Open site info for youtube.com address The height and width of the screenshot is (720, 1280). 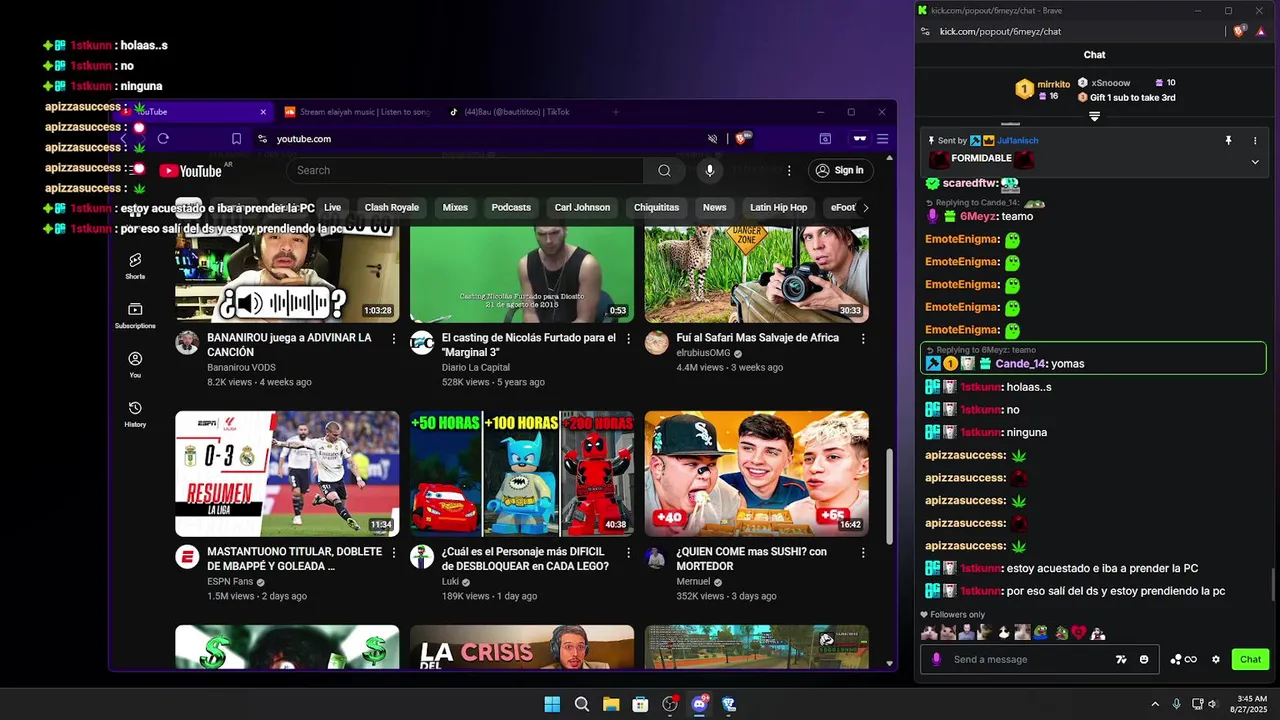point(262,139)
